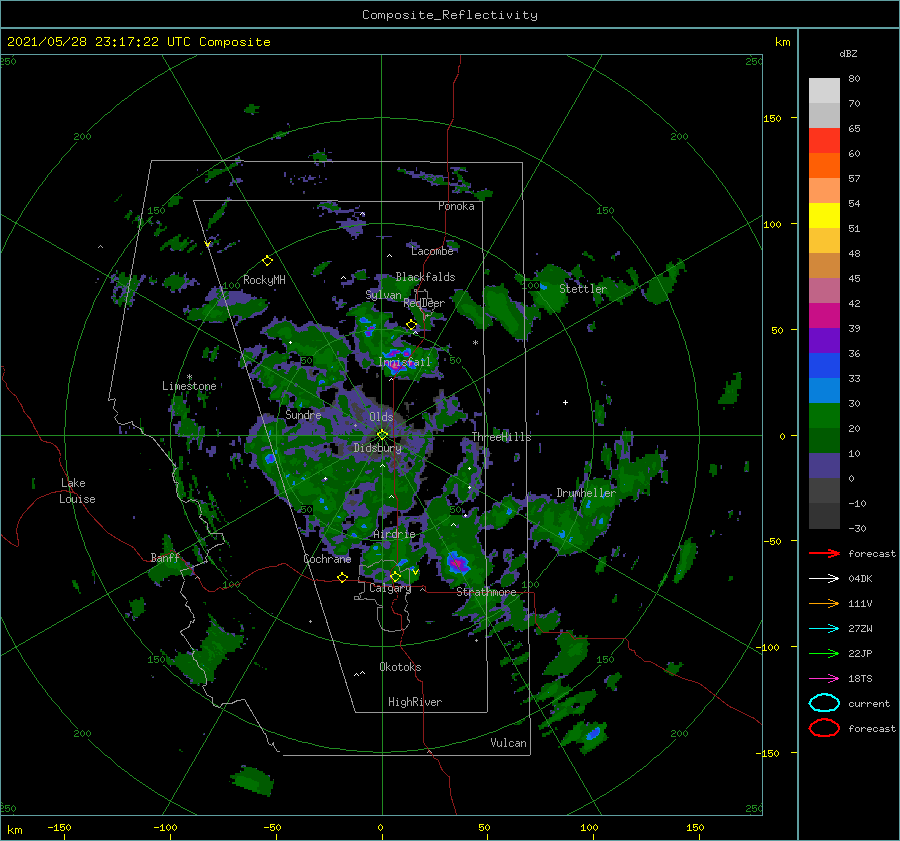900x841 pixels.
Task: Click the Lacombe city label
Action: (432, 251)
